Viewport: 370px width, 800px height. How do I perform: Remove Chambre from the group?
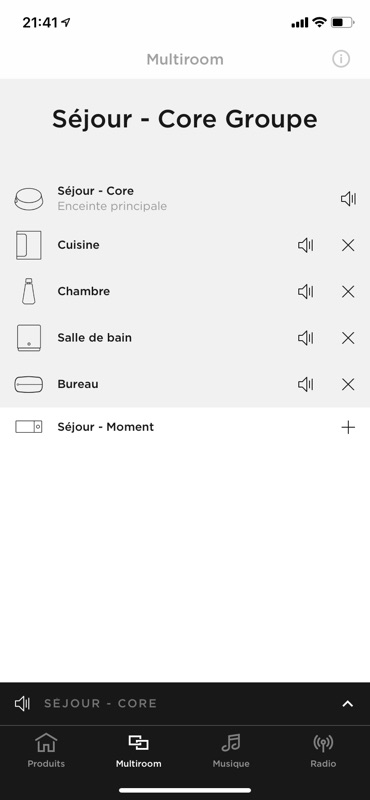[348, 291]
